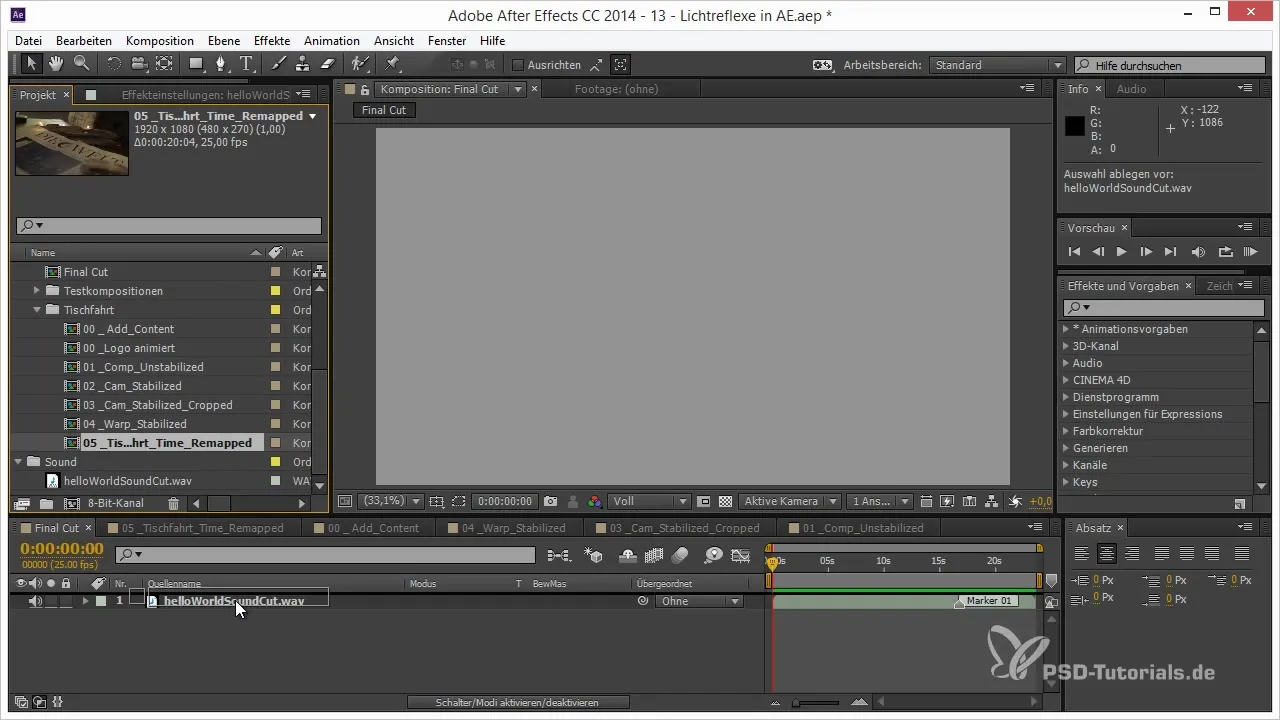
Task: Open the Komposition menu
Action: [160, 41]
